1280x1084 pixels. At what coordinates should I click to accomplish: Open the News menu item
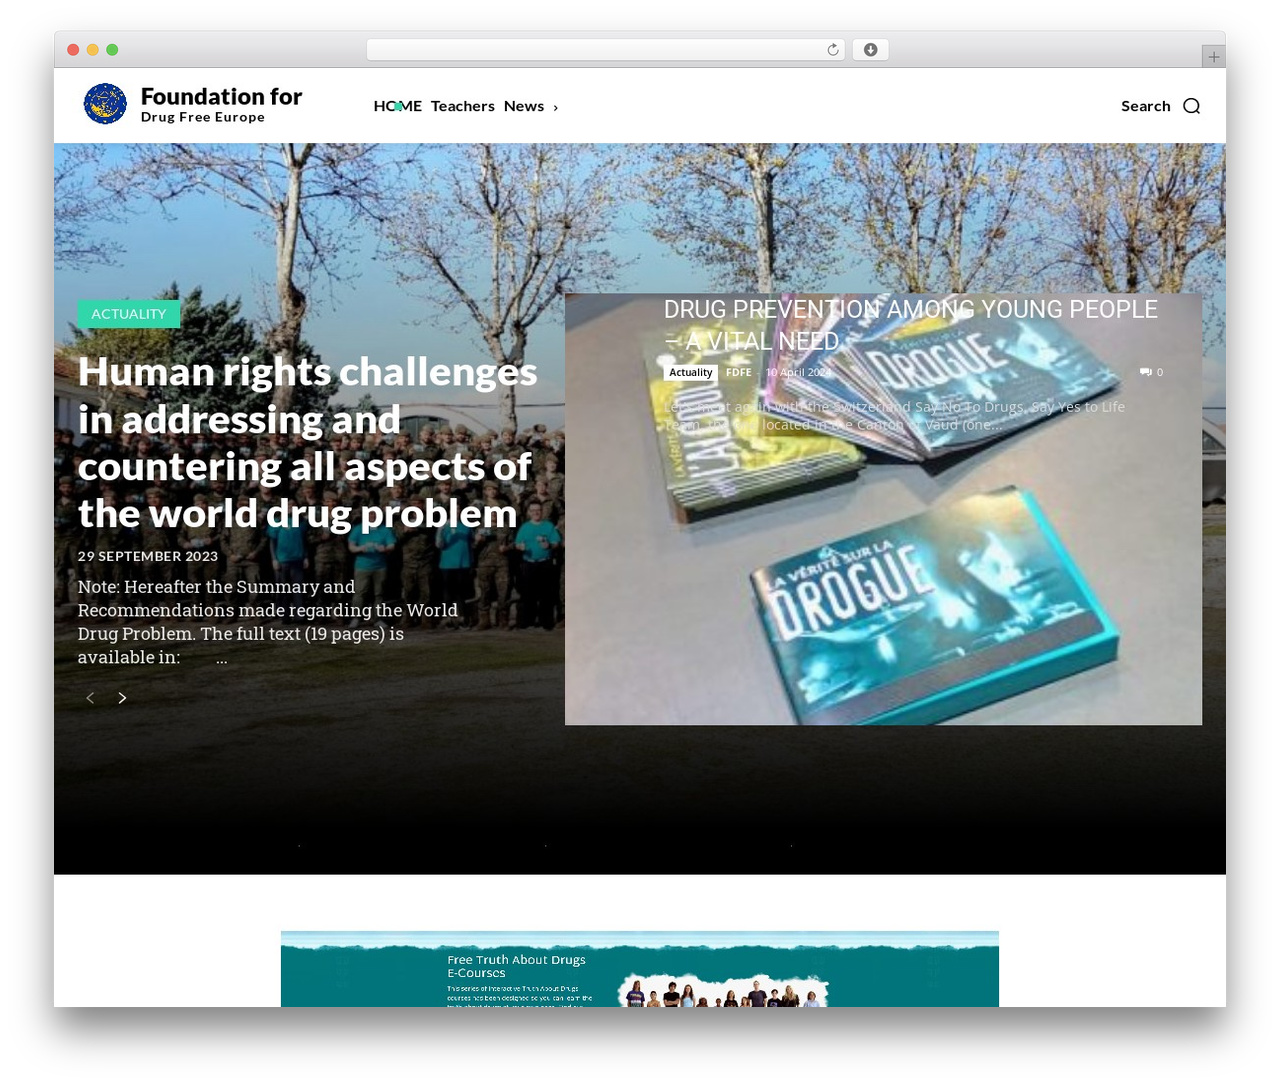click(x=524, y=106)
